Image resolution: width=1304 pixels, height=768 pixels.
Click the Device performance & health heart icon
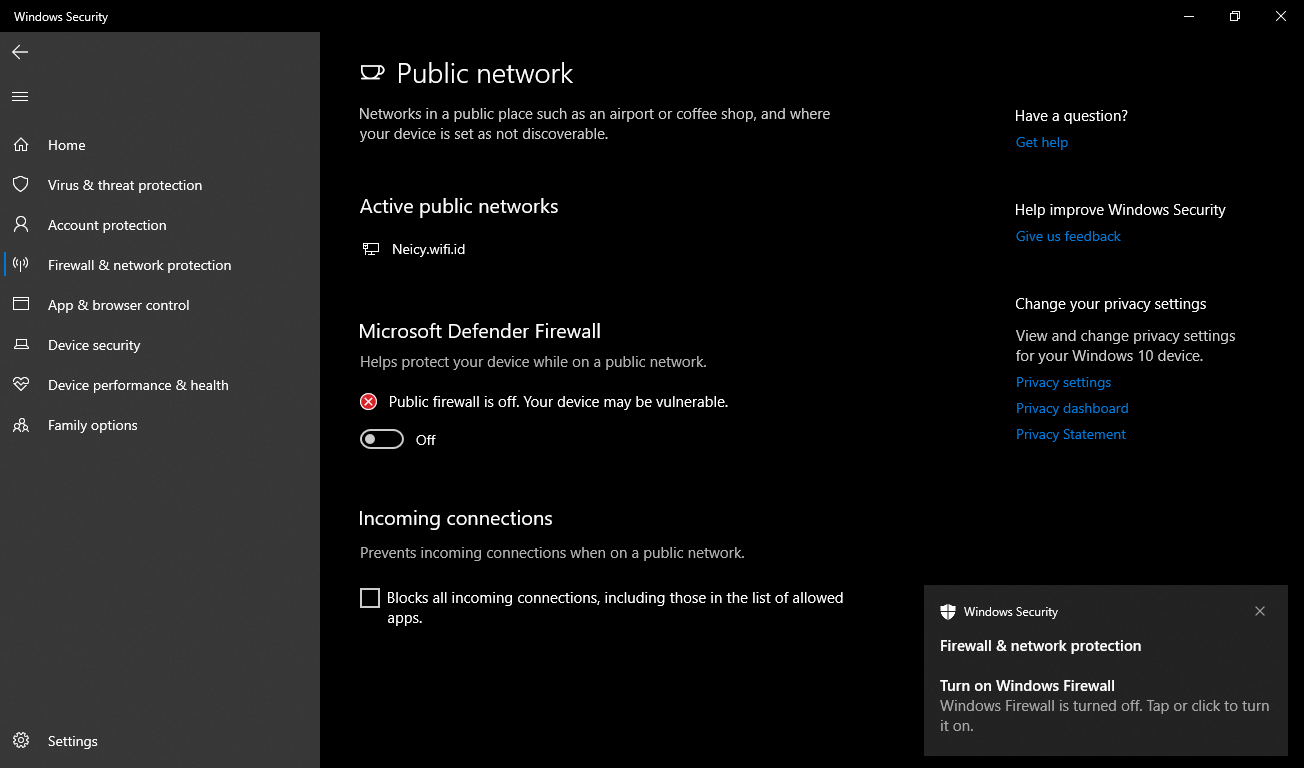click(x=21, y=385)
